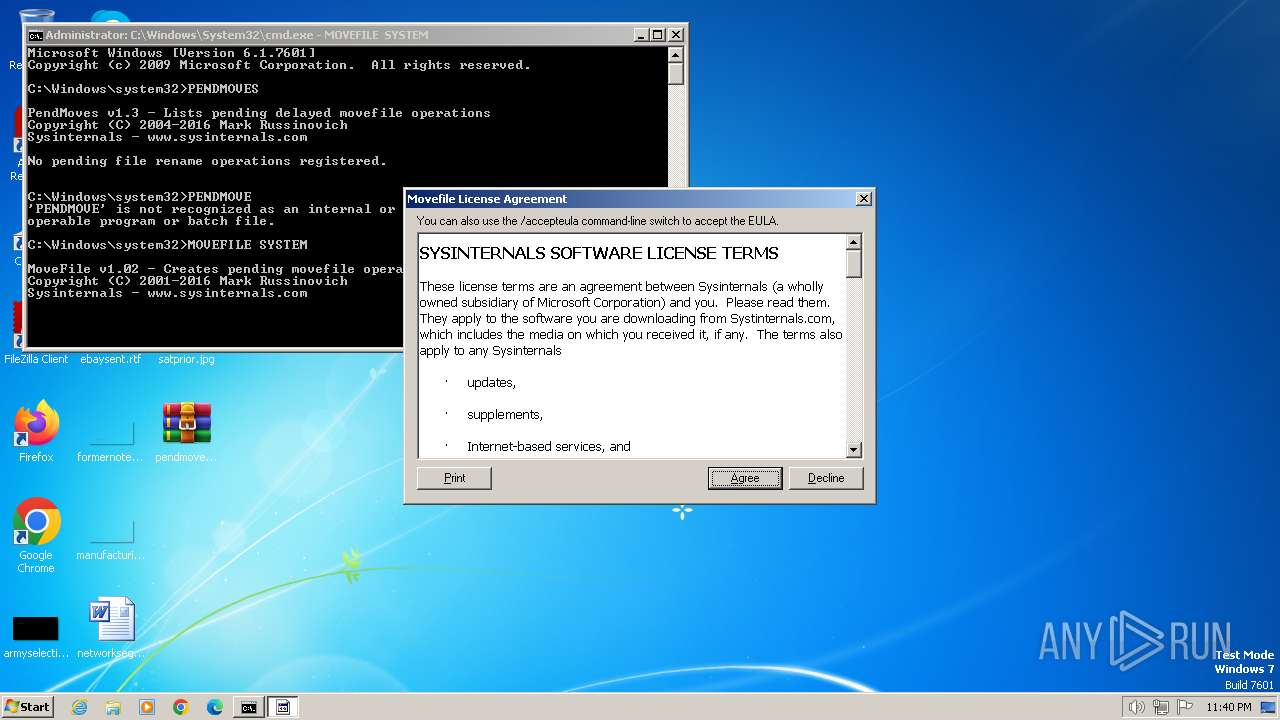Viewport: 1280px width, 720px height.
Task: Select the manufacturi desktop file
Action: pyautogui.click(x=110, y=540)
